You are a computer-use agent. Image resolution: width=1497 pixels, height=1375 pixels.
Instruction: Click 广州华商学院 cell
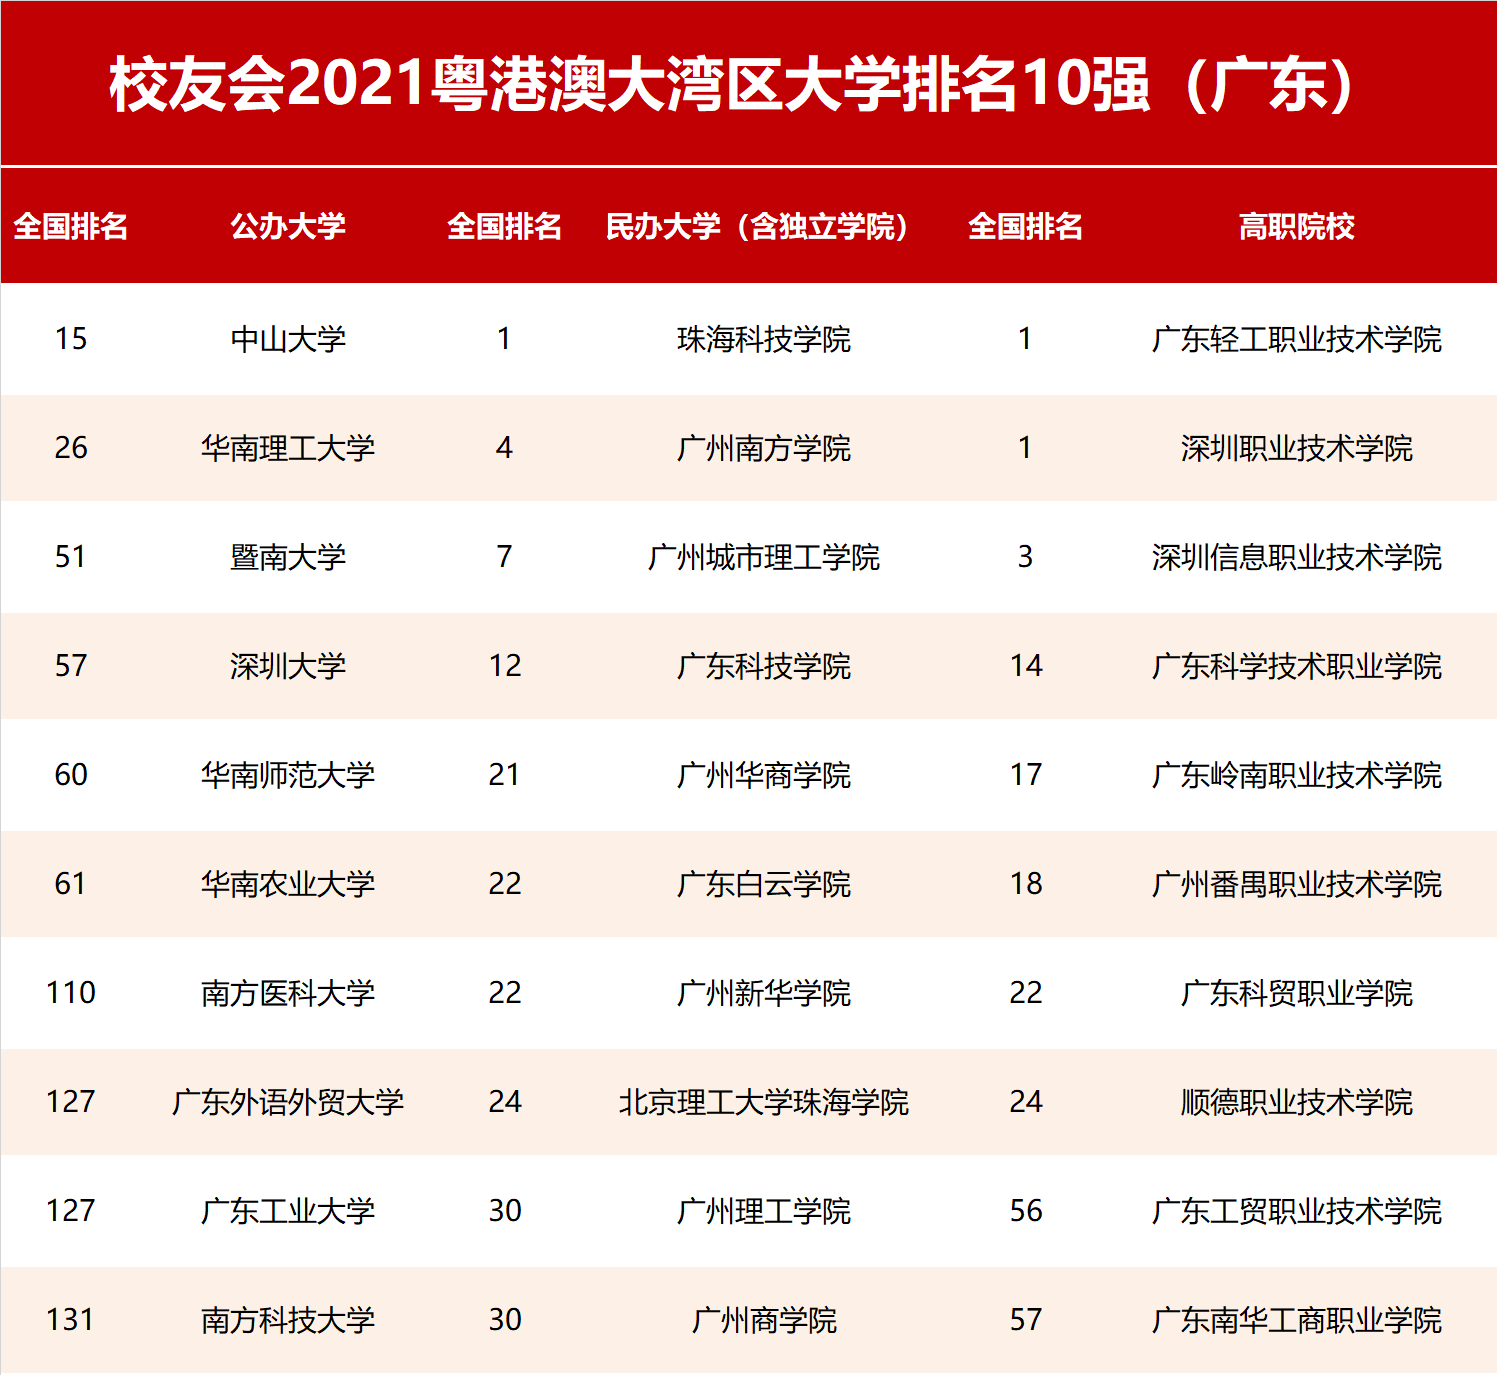pyautogui.click(x=763, y=775)
